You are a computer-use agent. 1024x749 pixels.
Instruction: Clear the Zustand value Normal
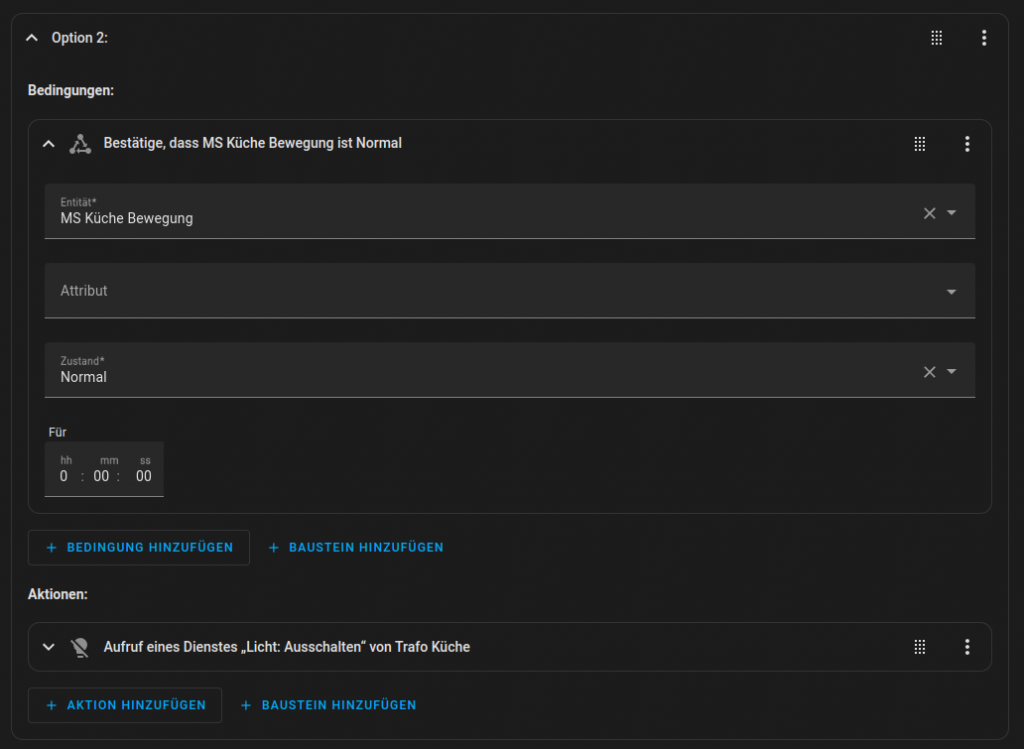[x=929, y=372]
